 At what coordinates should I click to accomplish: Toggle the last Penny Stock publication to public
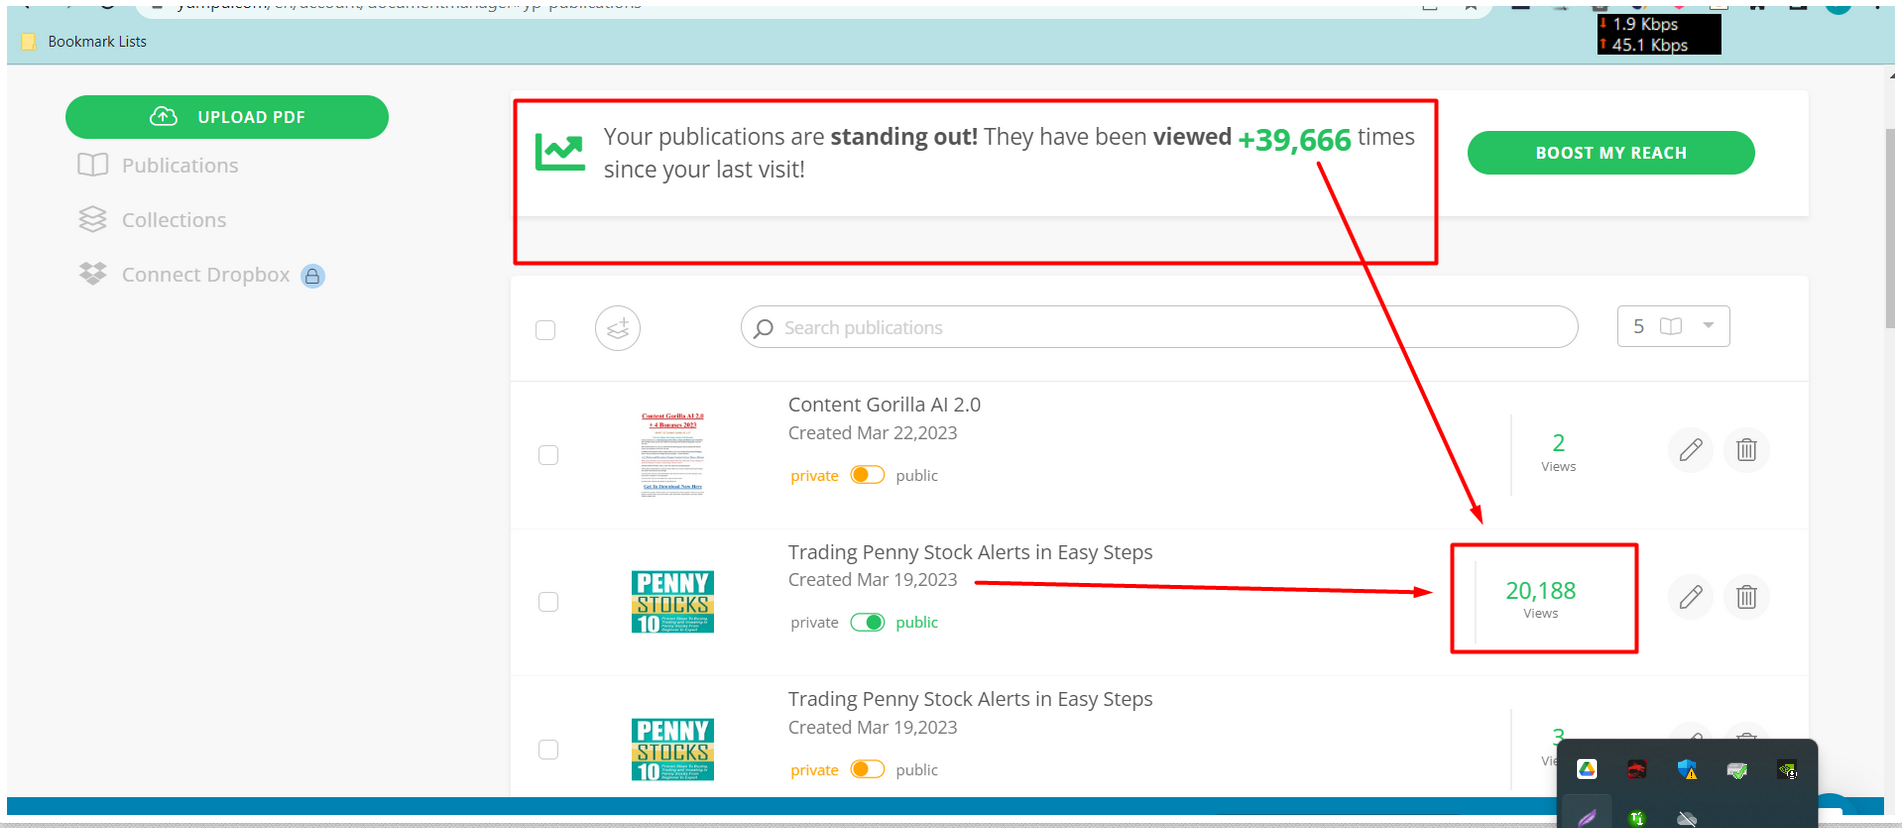pyautogui.click(x=867, y=769)
